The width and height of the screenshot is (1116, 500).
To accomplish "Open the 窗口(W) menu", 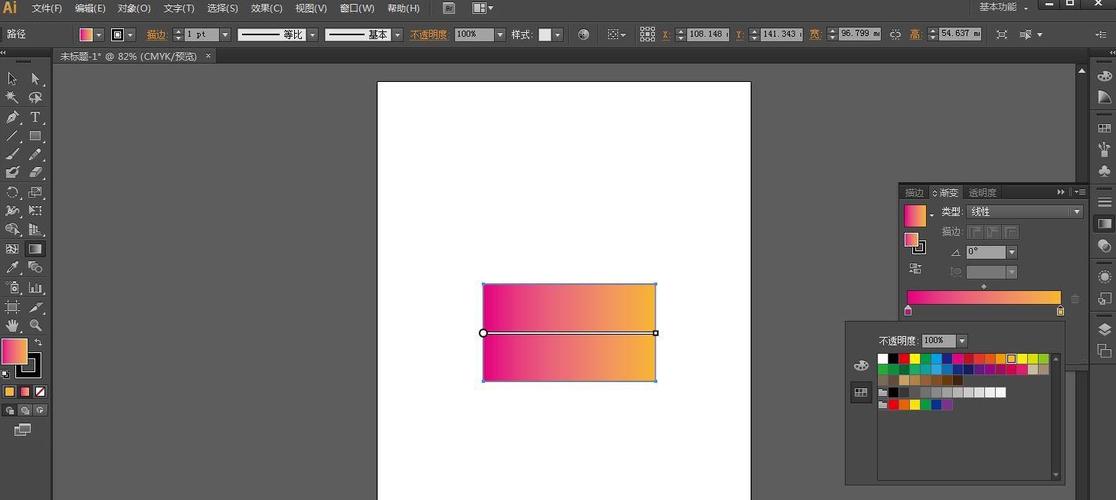I will click(x=357, y=9).
